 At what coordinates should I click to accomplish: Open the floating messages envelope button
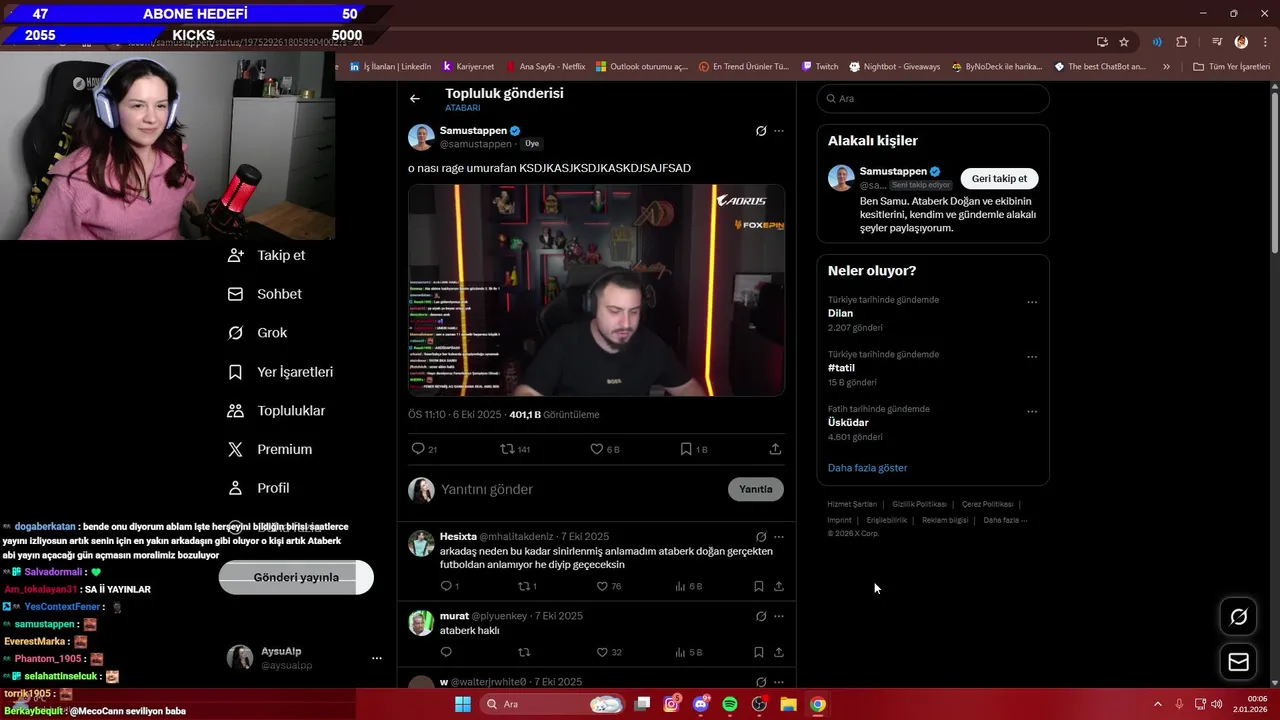(1238, 662)
